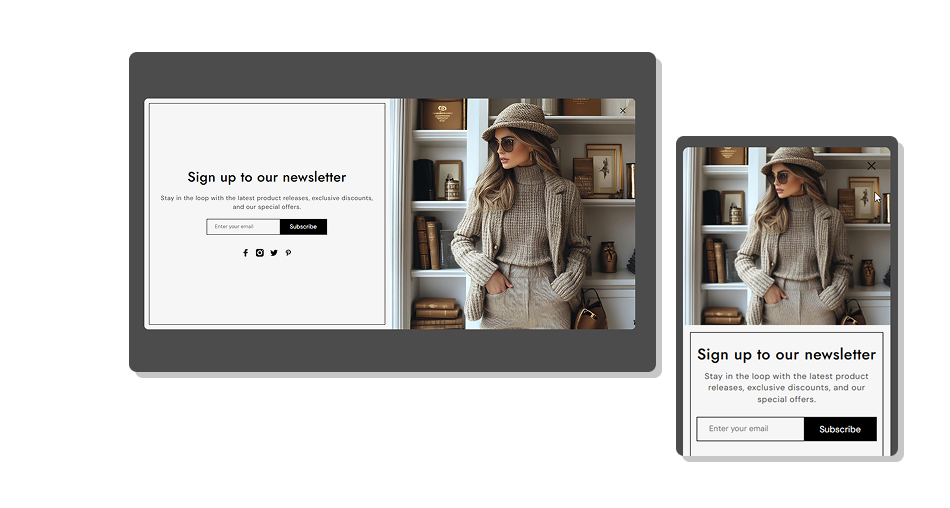The width and height of the screenshot is (950, 508).
Task: Focus the desktop popup email field
Action: click(x=243, y=227)
